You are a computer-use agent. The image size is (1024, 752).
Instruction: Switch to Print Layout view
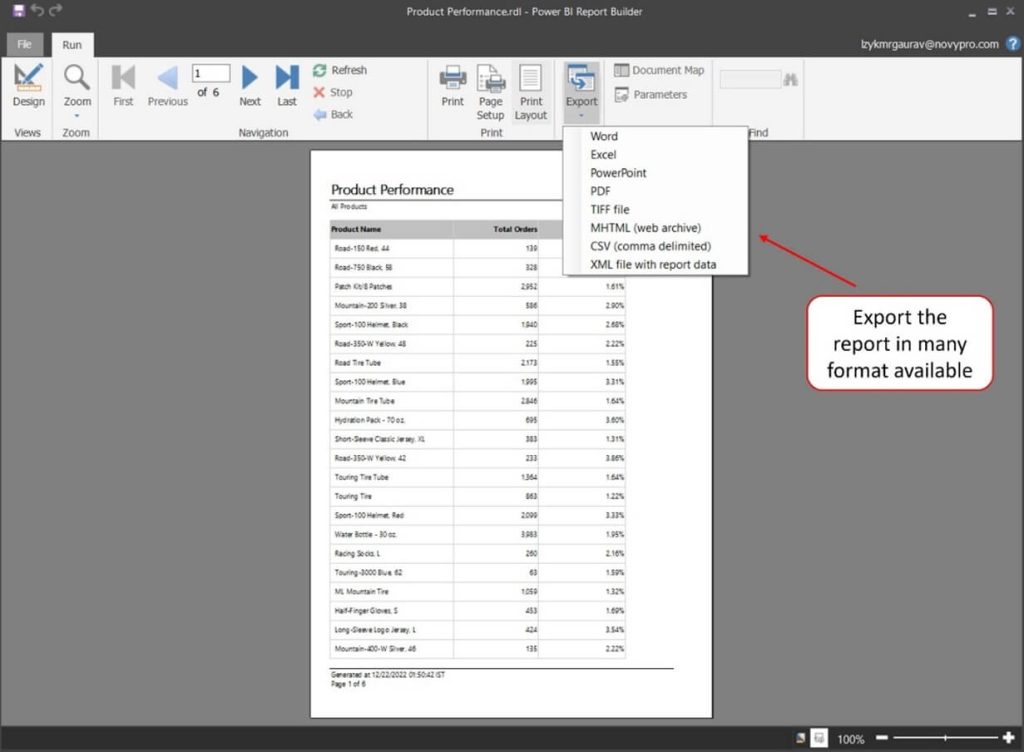click(531, 80)
